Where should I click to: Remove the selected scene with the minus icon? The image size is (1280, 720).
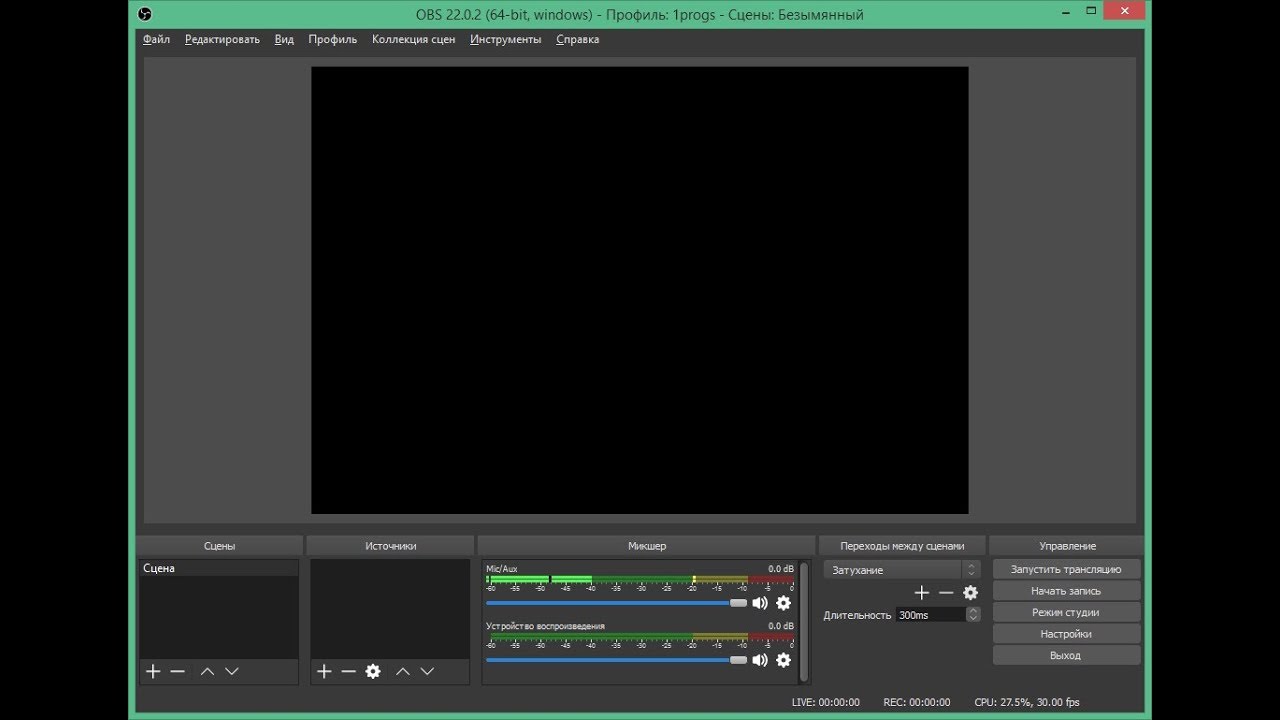(178, 672)
